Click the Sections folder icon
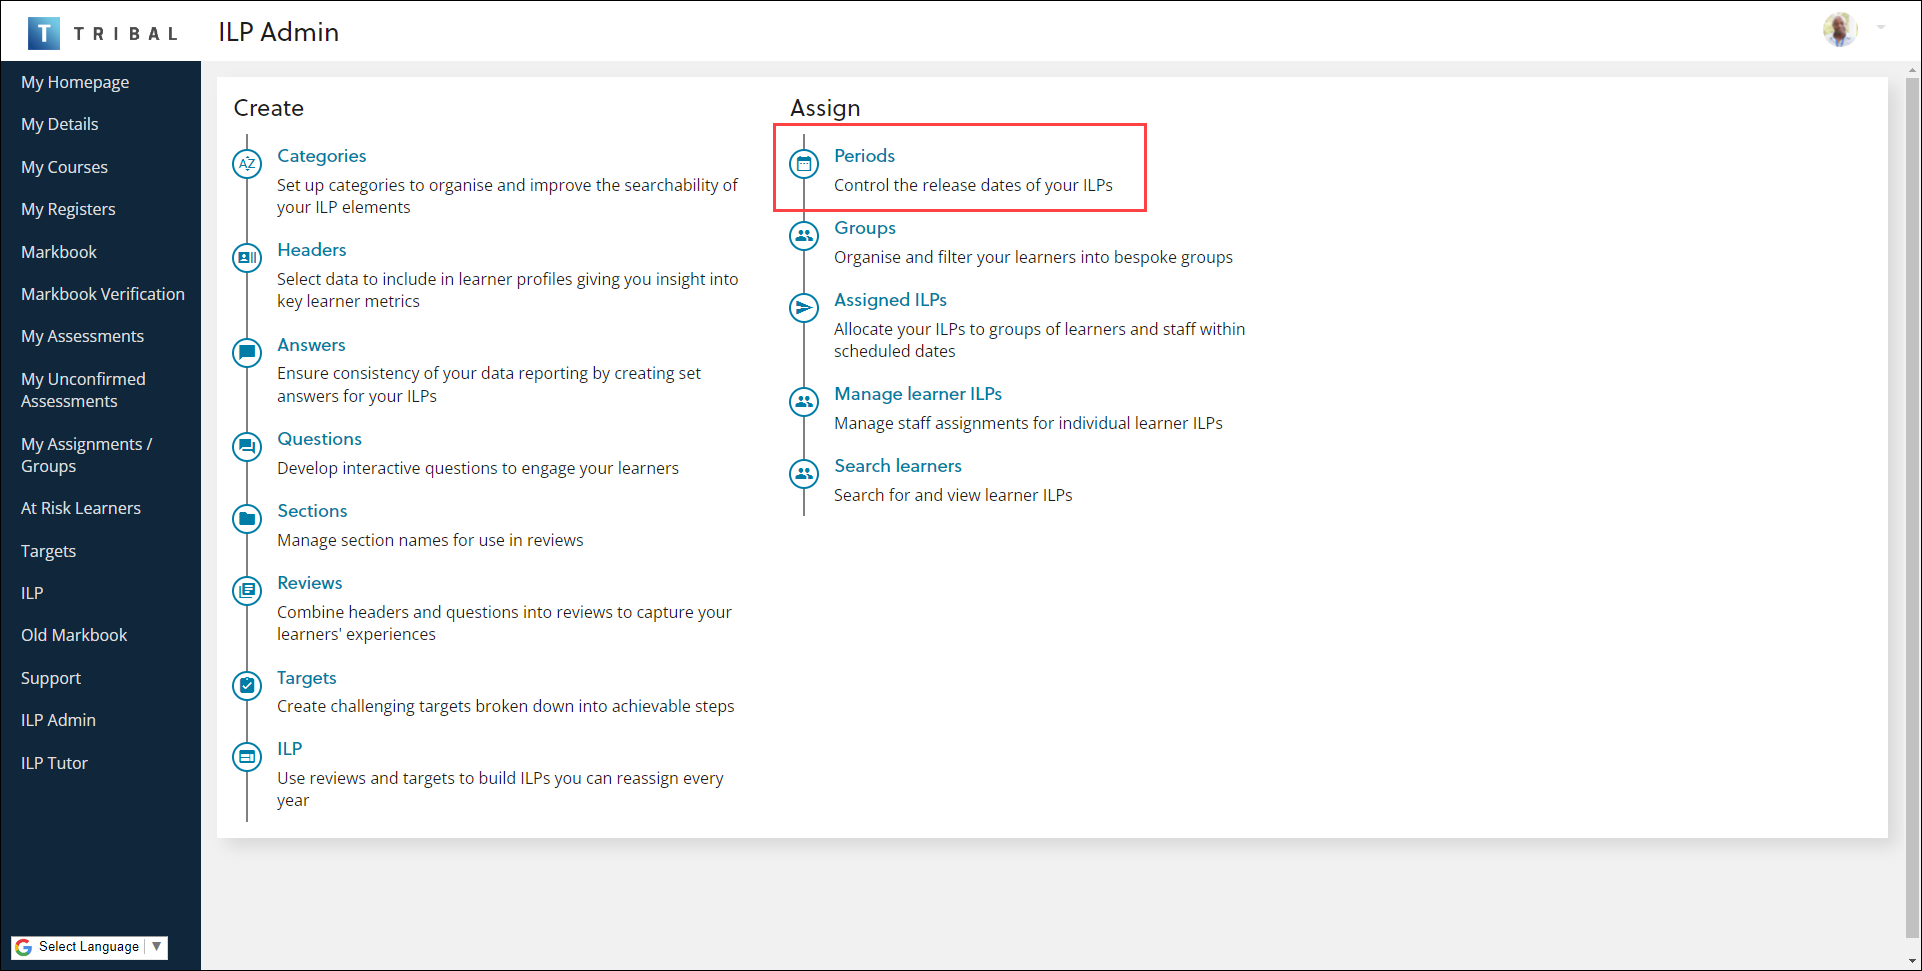The height and width of the screenshot is (971, 1922). [x=247, y=519]
